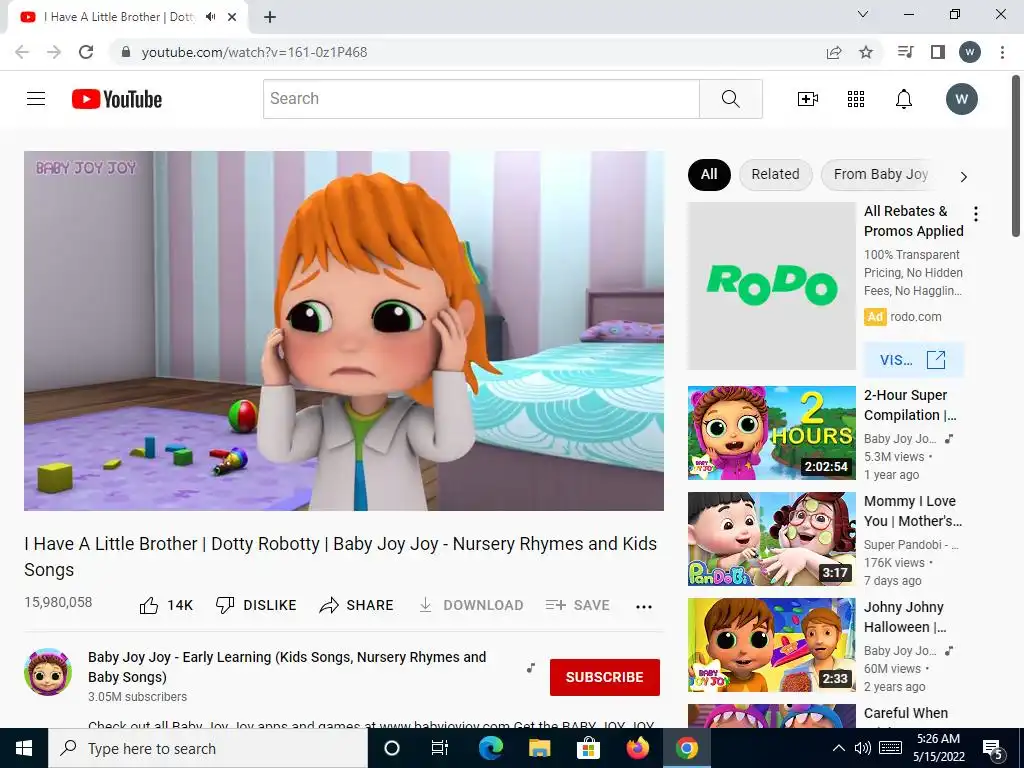The height and width of the screenshot is (768, 1024).
Task: Open the Chrome media control icon
Action: (x=905, y=52)
